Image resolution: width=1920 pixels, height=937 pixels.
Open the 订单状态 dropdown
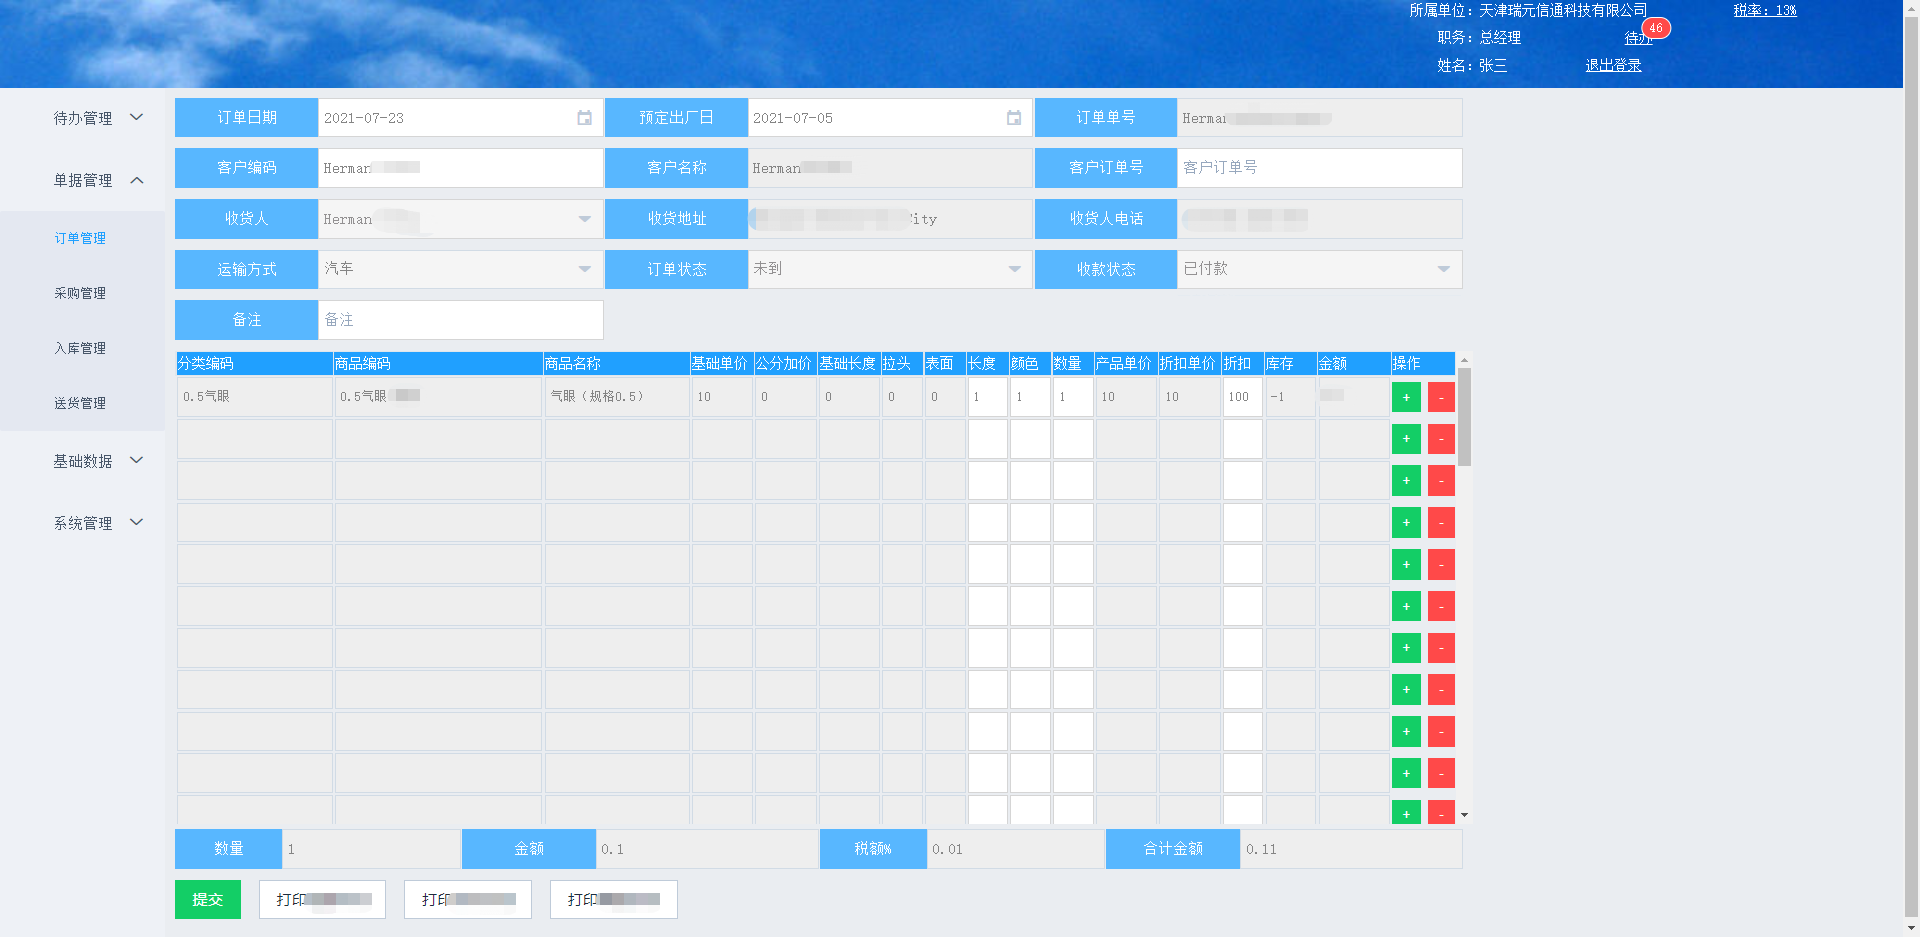(x=1014, y=269)
